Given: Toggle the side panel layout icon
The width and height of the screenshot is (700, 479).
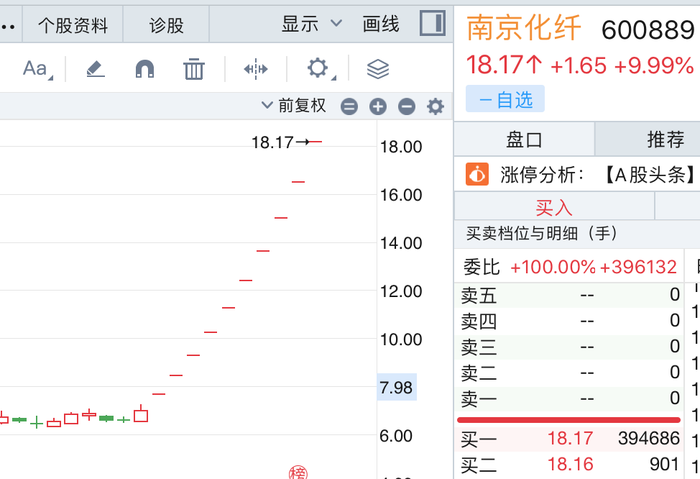Looking at the screenshot, I should pyautogui.click(x=432, y=24).
